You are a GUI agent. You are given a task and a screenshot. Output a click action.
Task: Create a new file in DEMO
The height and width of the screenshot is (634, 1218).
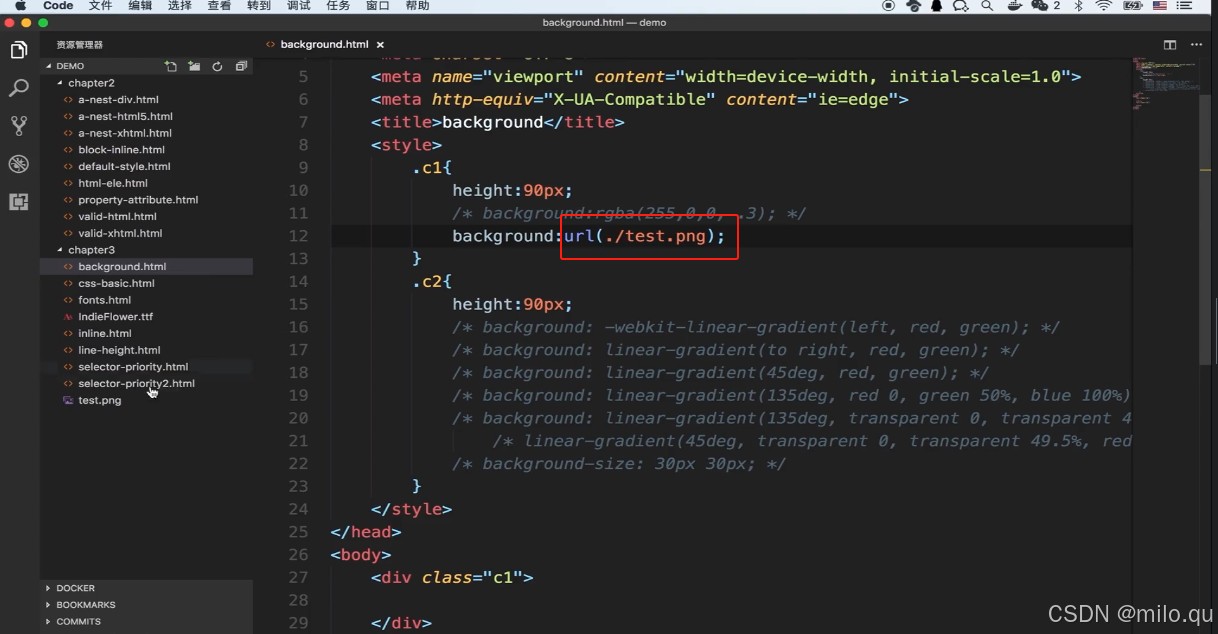point(171,66)
